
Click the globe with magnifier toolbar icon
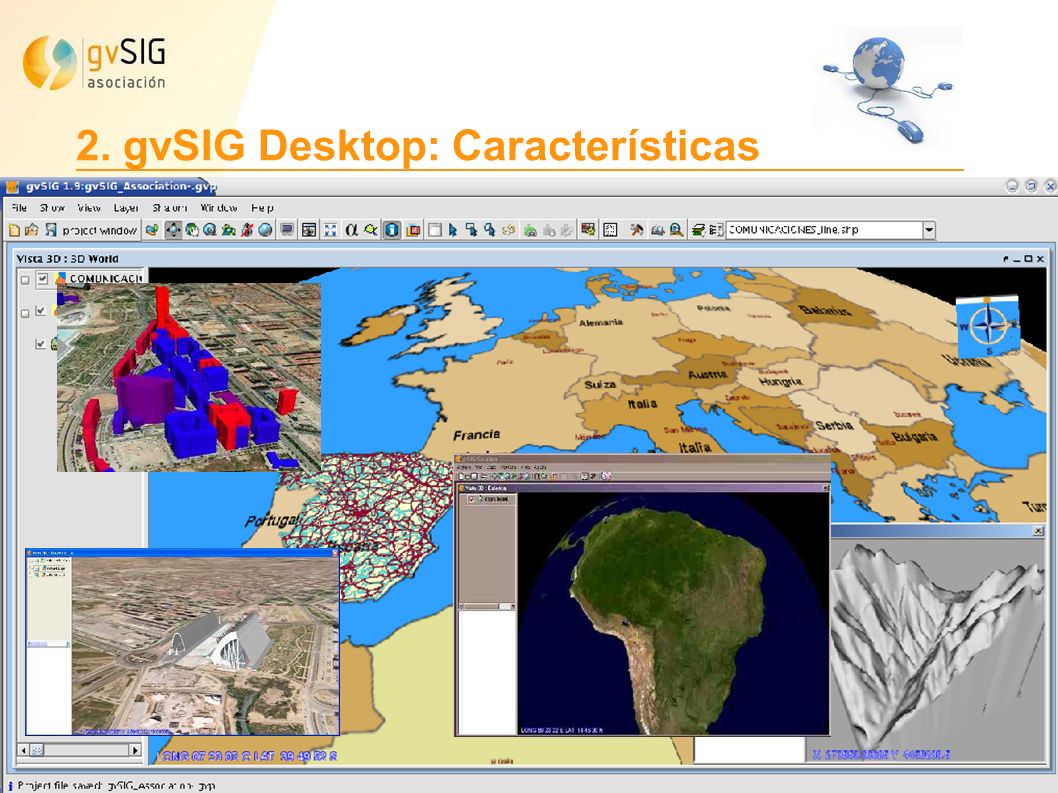(x=211, y=230)
